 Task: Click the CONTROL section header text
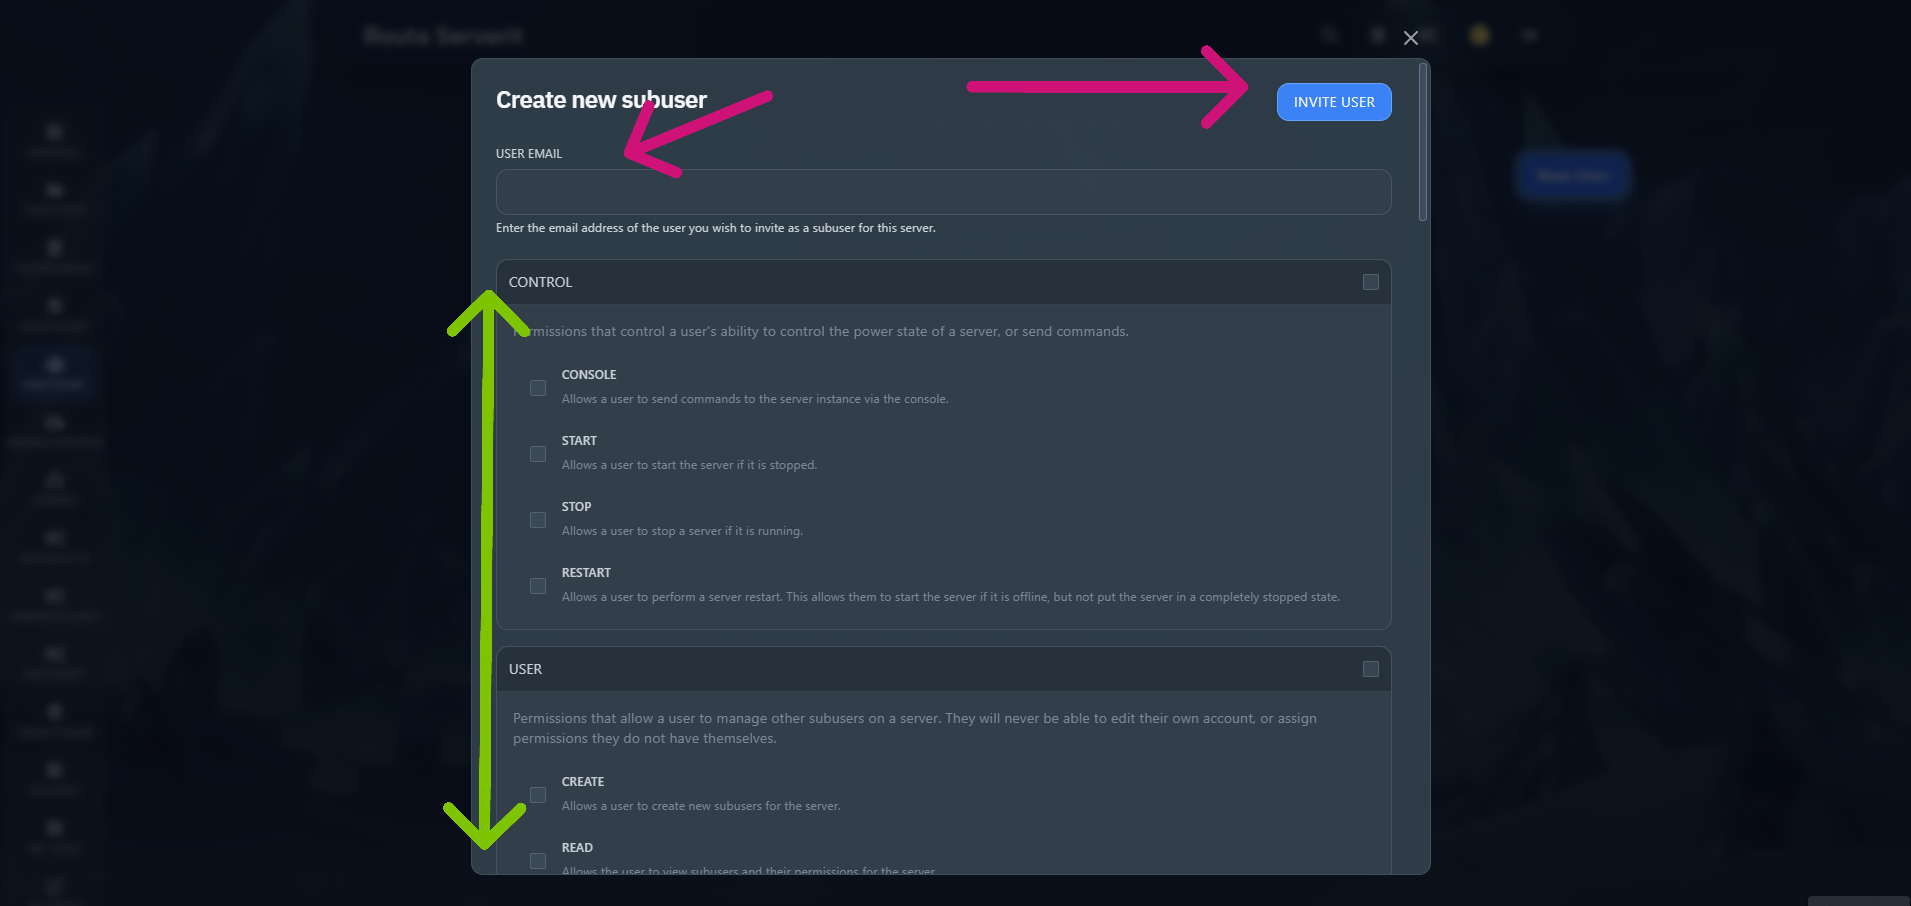coord(541,283)
